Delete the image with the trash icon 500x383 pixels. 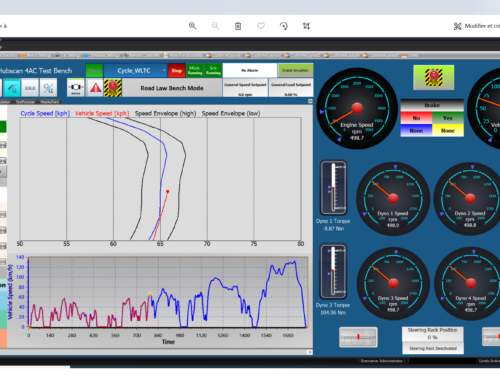238,26
